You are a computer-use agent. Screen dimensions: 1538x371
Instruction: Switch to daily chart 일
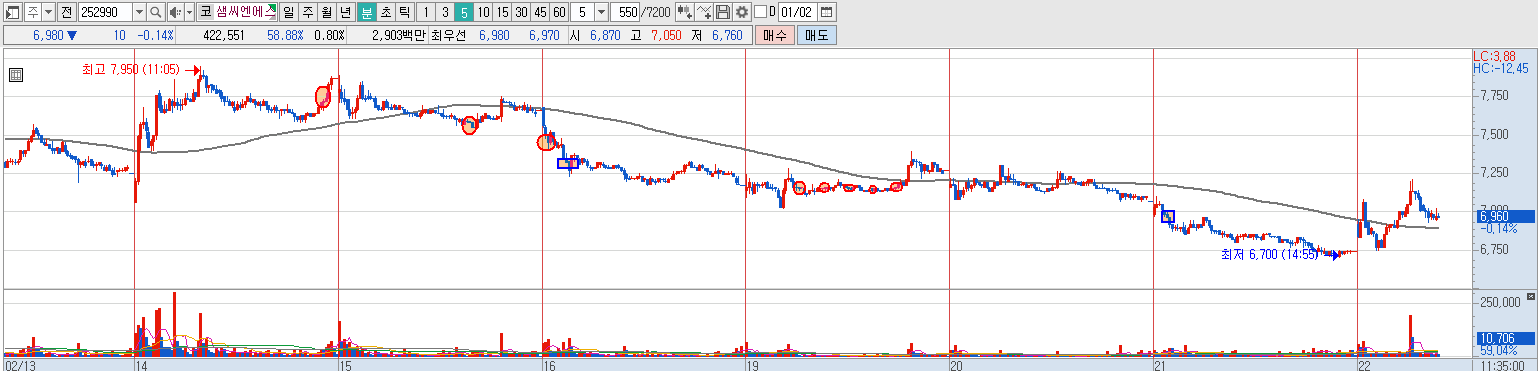tap(289, 12)
